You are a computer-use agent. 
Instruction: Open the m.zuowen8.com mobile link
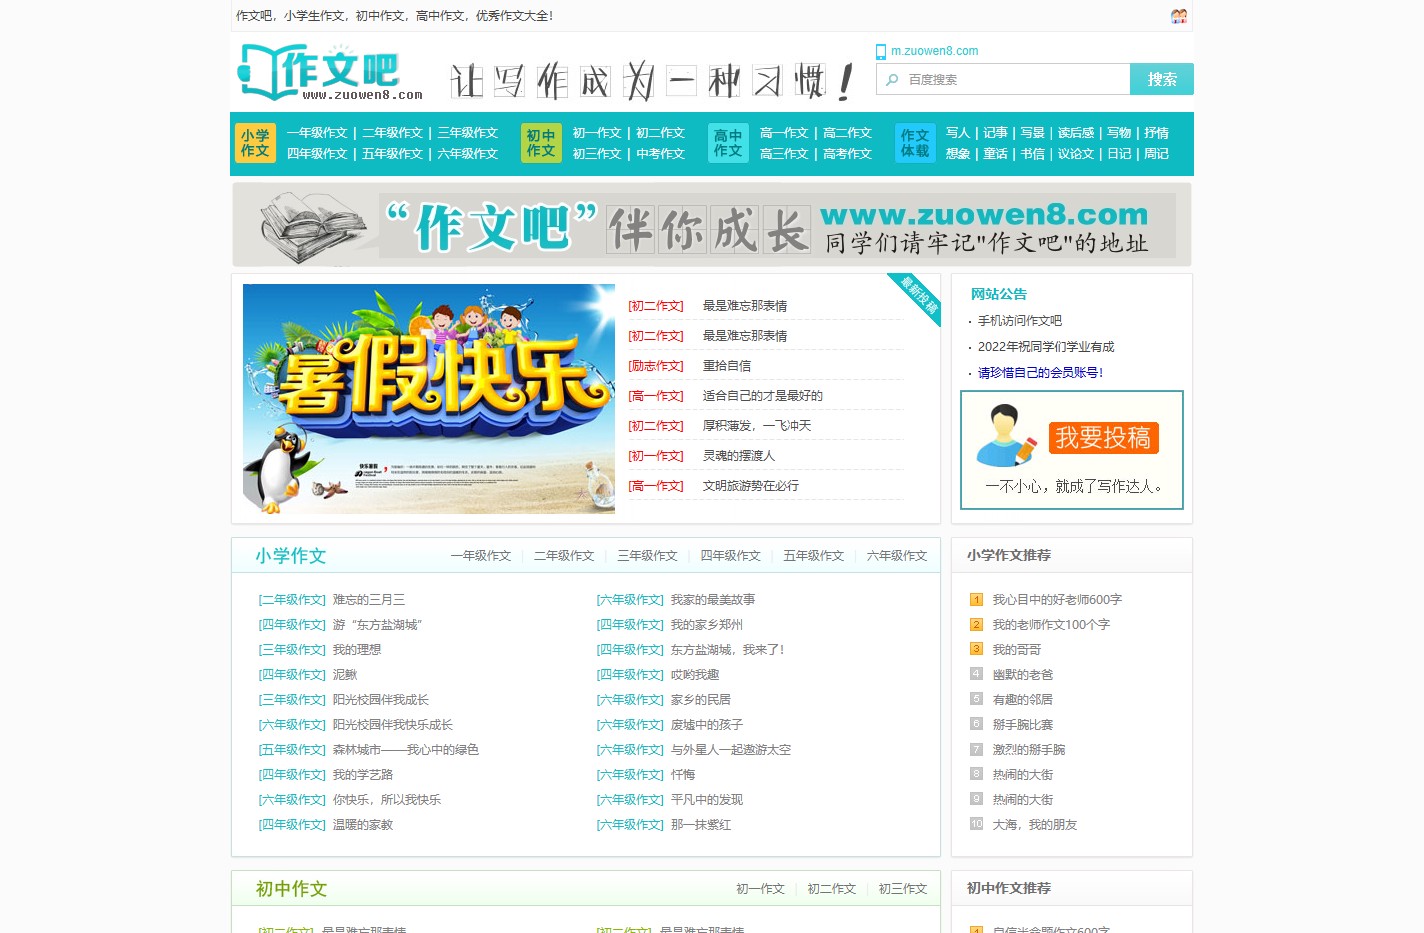tap(934, 51)
